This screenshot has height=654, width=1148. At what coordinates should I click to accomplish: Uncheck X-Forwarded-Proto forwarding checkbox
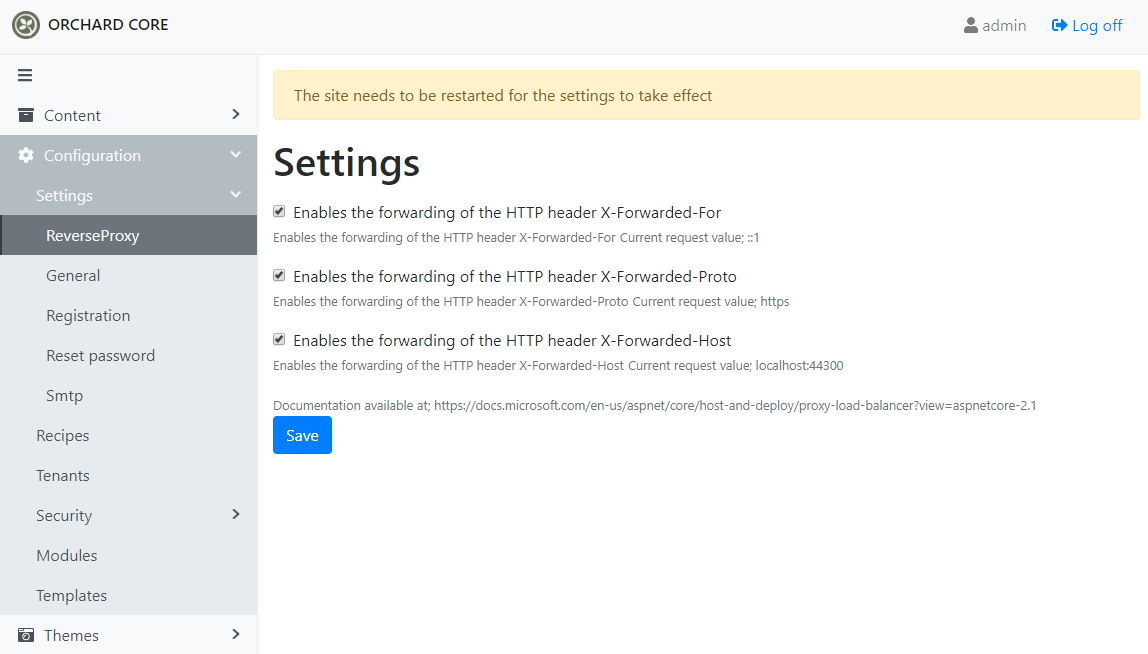click(279, 275)
